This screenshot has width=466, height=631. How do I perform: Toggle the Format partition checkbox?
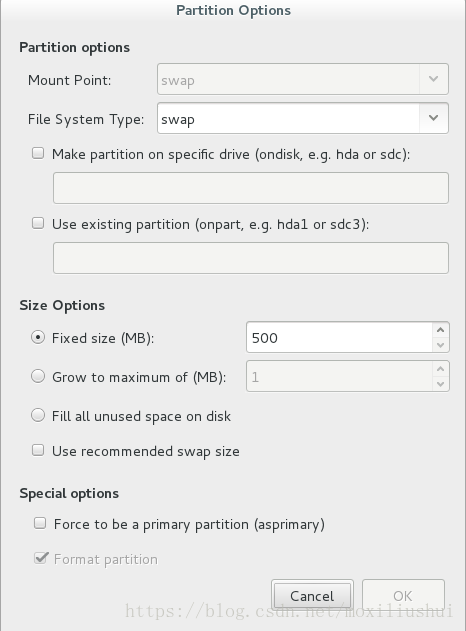coord(41,558)
